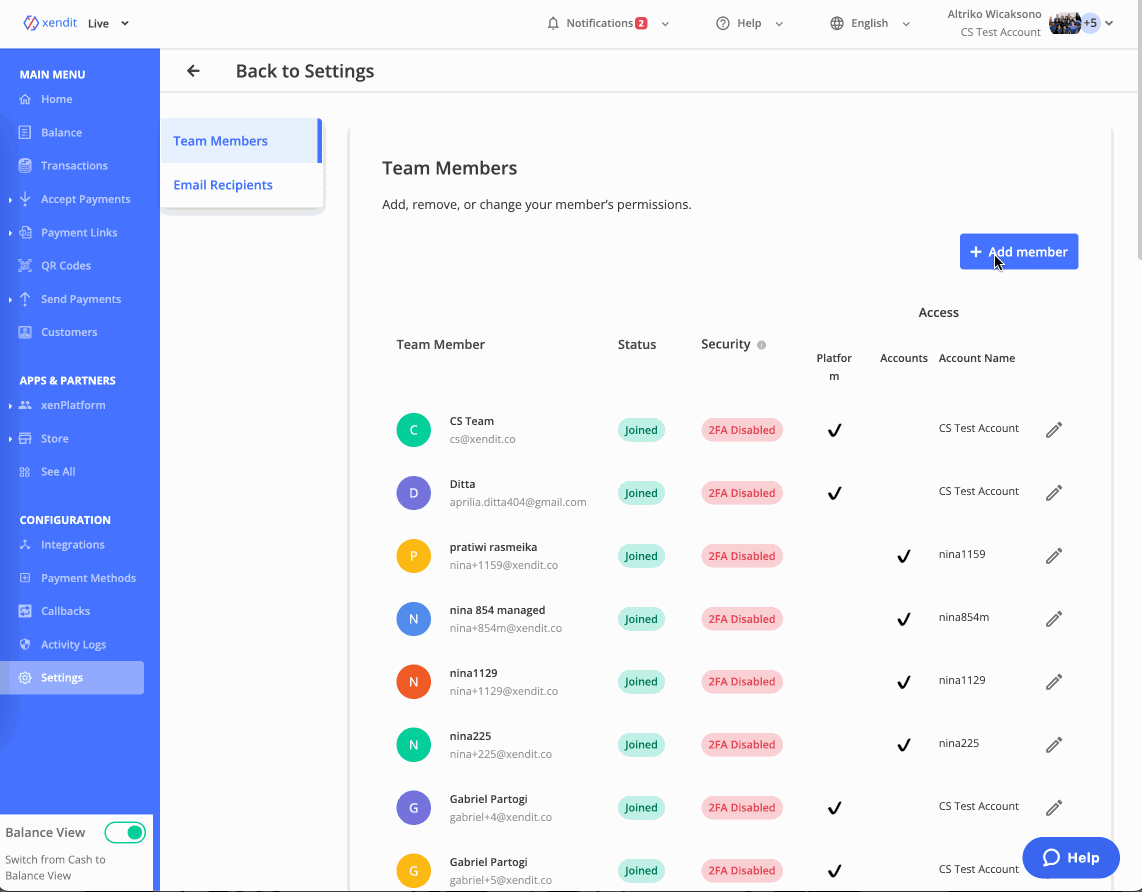Open the Notifications bell icon
This screenshot has width=1142, height=892.
tap(553, 22)
